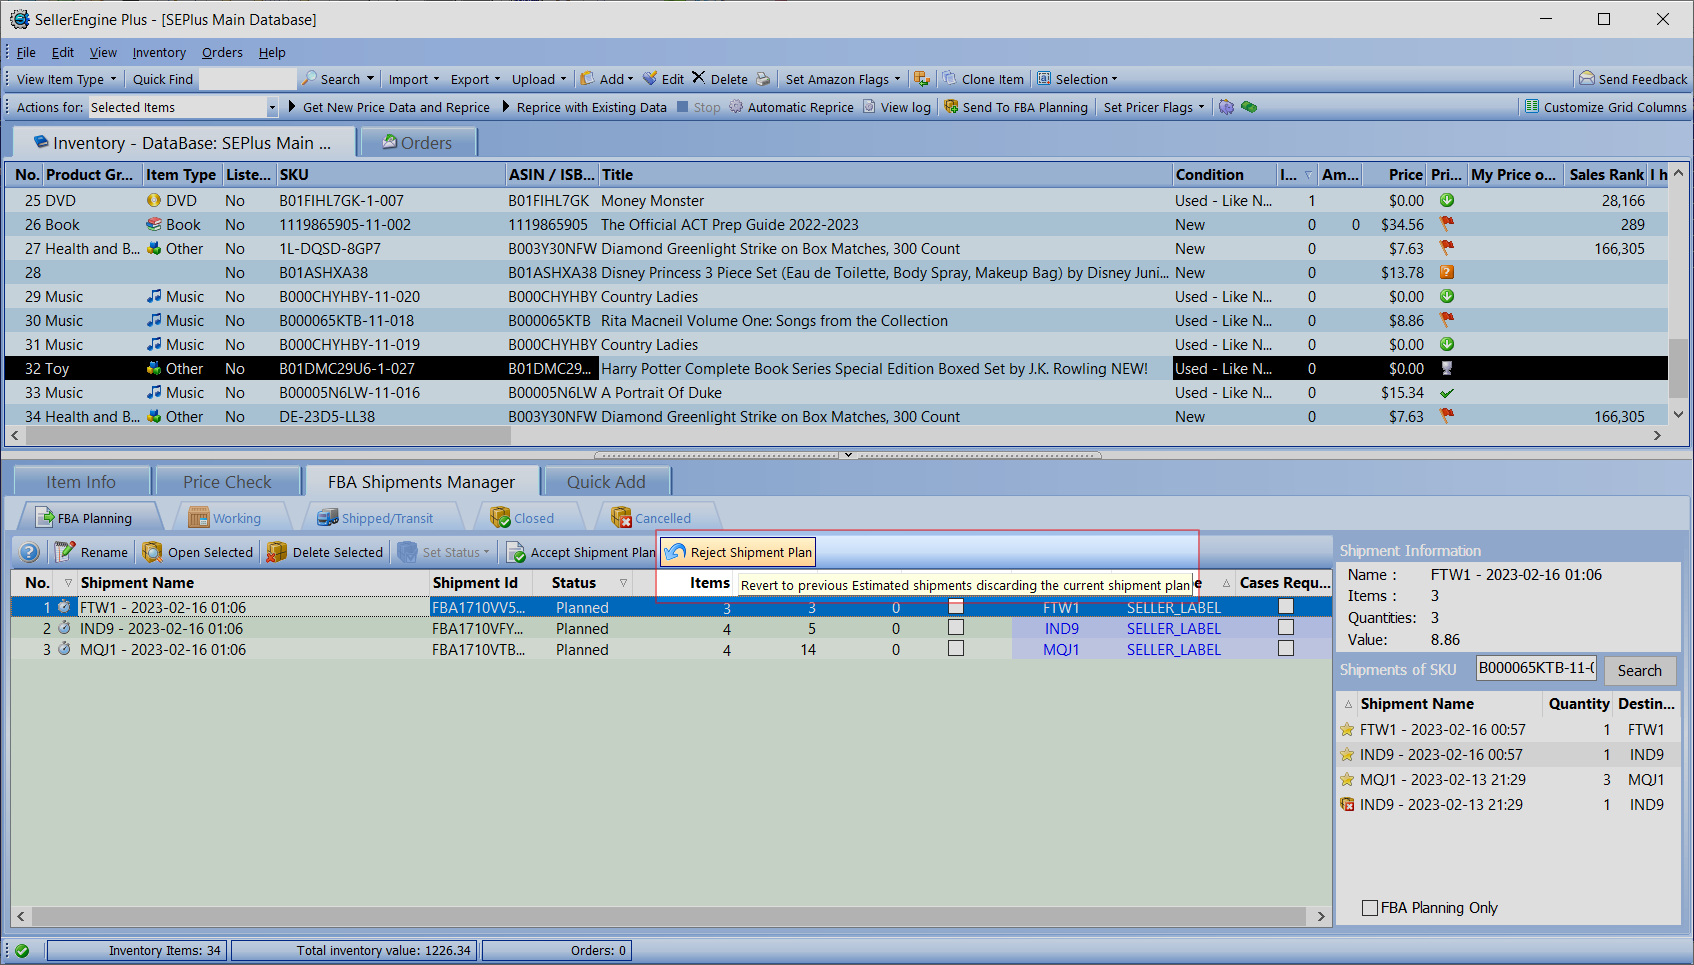Click the Reject Shipment Plan icon

pyautogui.click(x=677, y=552)
